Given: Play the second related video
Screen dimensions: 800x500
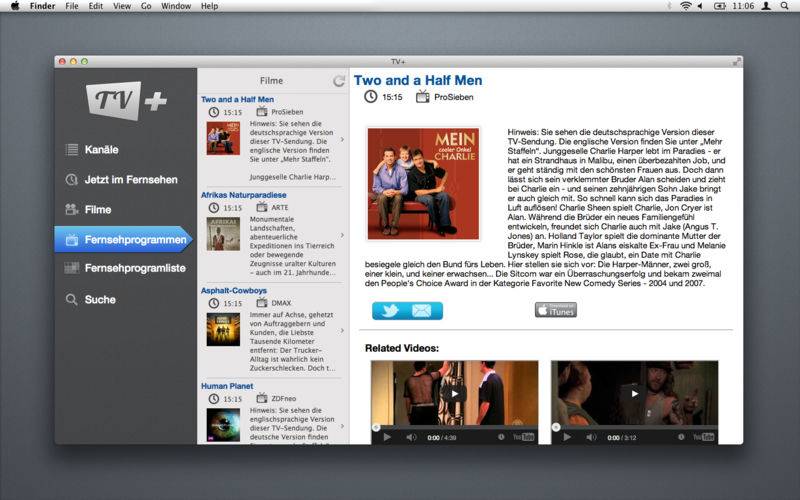Looking at the screenshot, I should 634,393.
